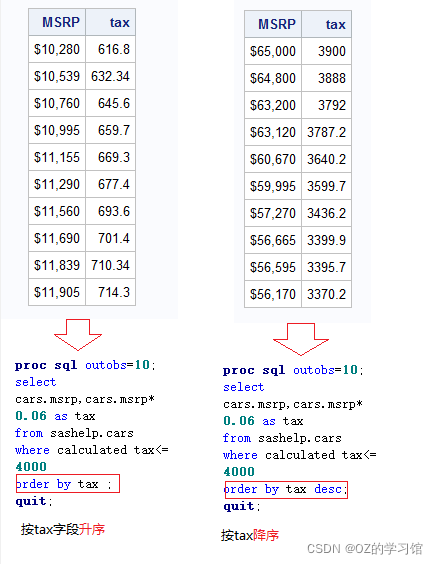438x564 pixels.
Task: Select the 3787.2 tax value
Action: [327, 132]
